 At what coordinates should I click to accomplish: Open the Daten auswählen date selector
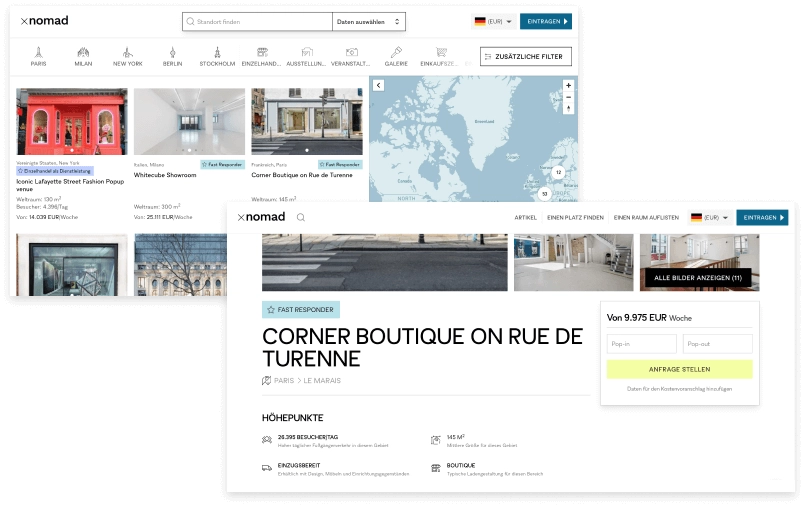[369, 22]
